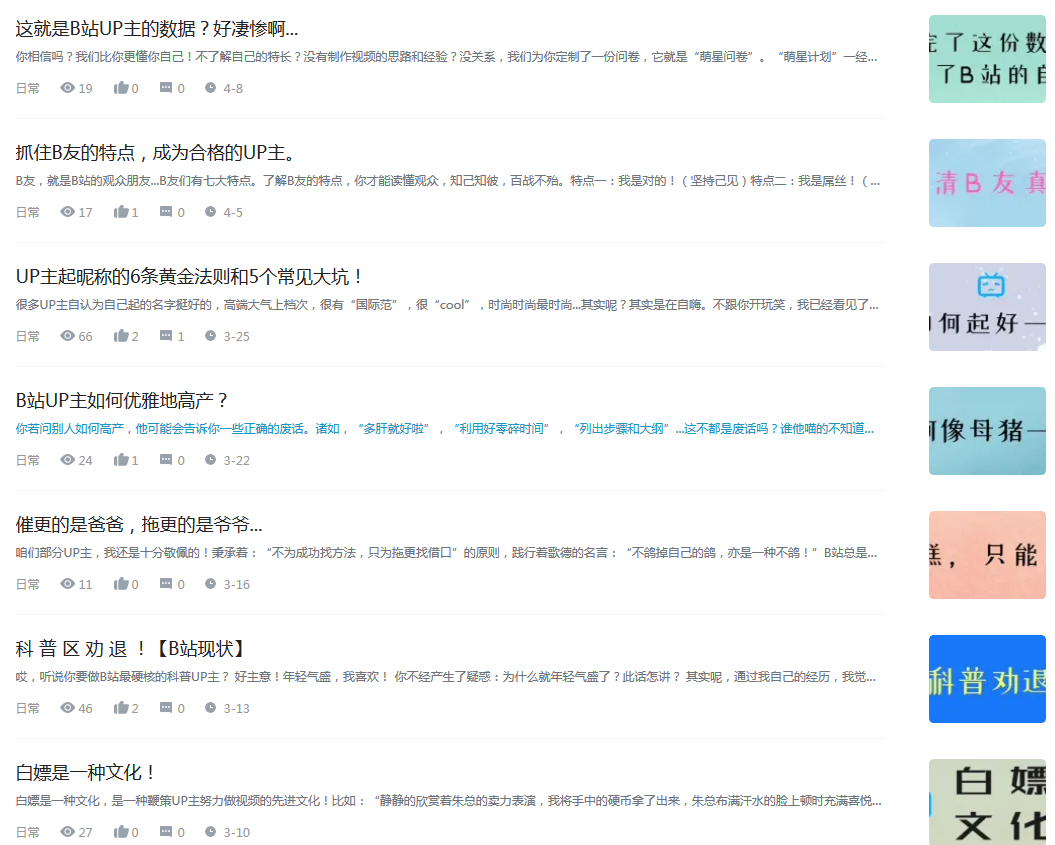Click summary text starting 很多UP主自认为
The image size is (1055, 845).
(x=447, y=304)
